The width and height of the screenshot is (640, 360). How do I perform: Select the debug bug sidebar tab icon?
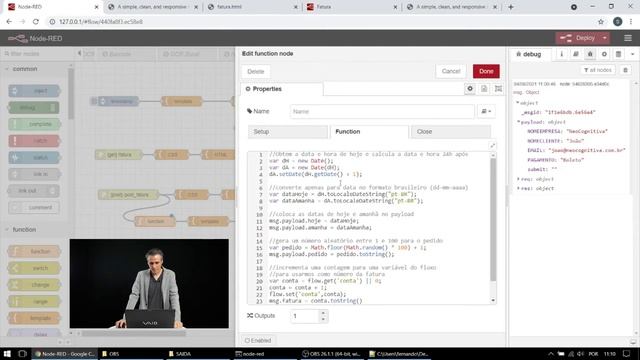pyautogui.click(x=590, y=54)
